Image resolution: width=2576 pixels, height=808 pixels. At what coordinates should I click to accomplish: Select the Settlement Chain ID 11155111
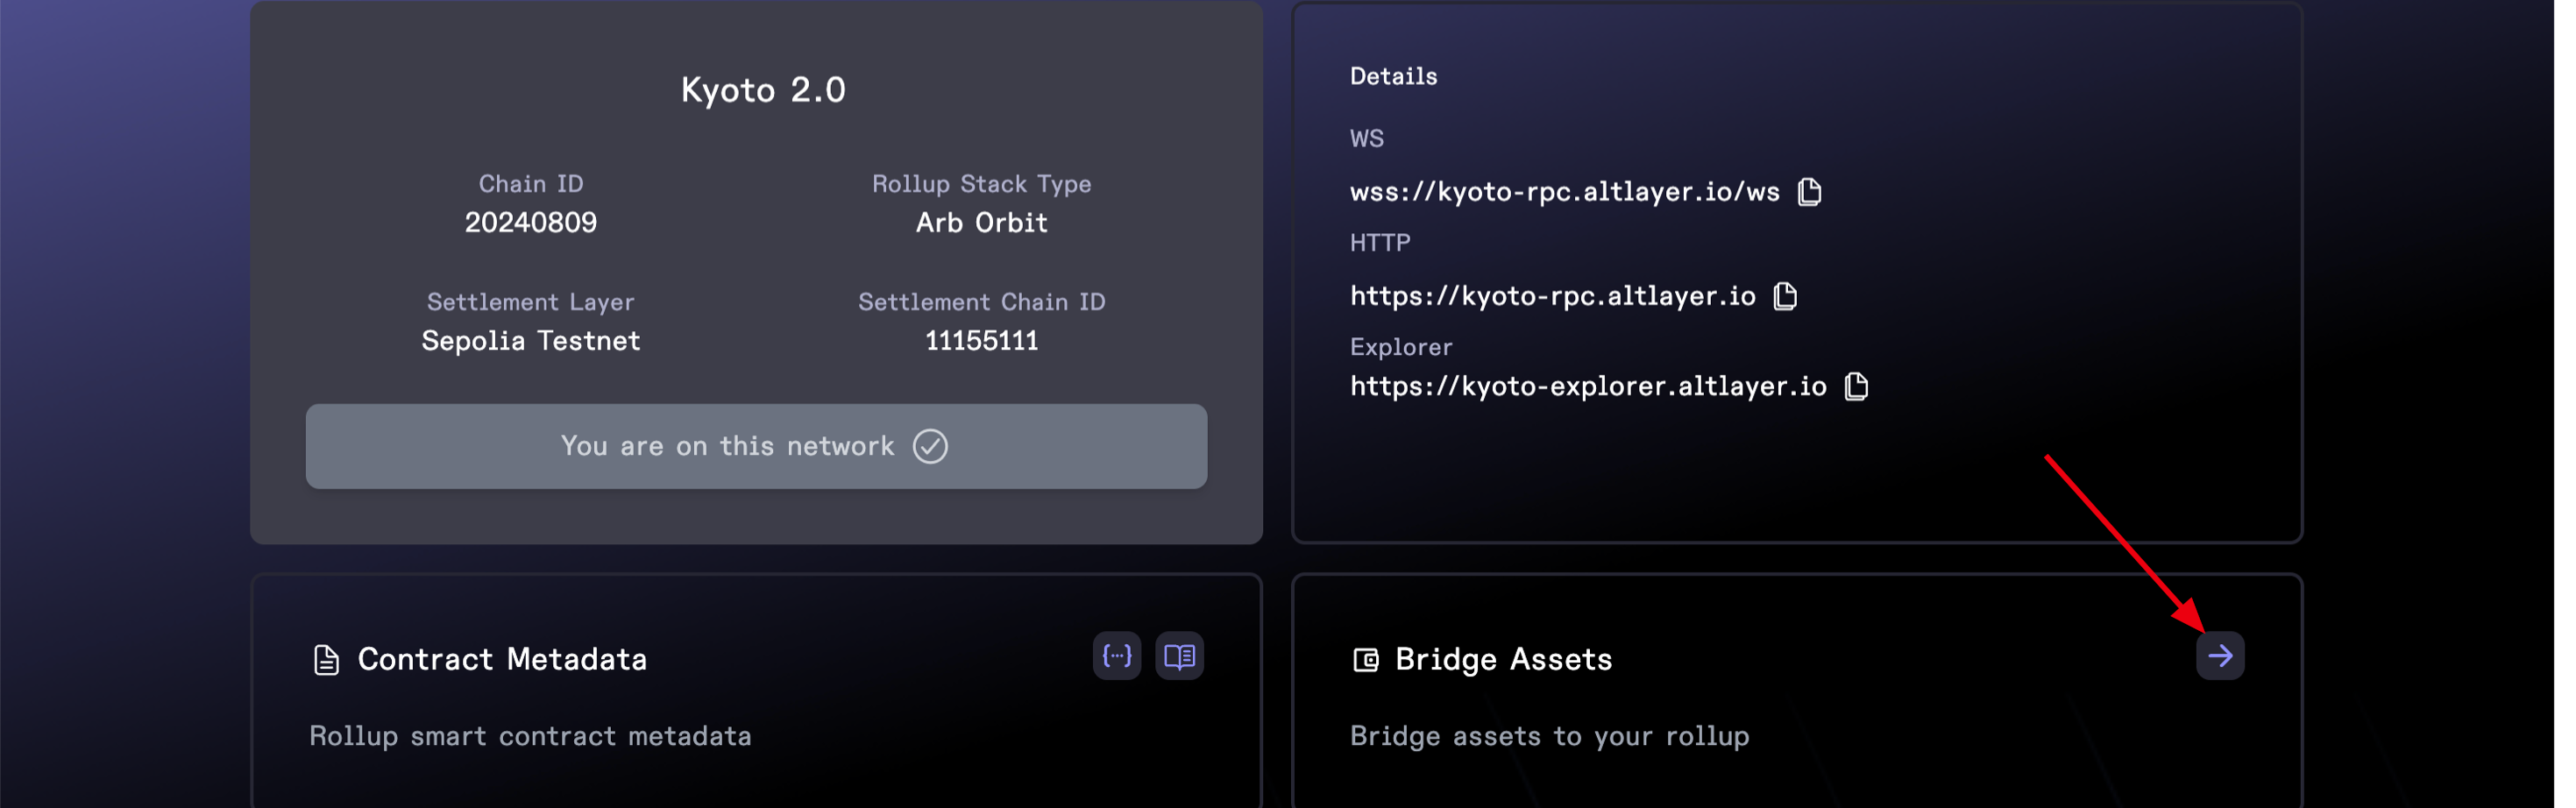981,340
